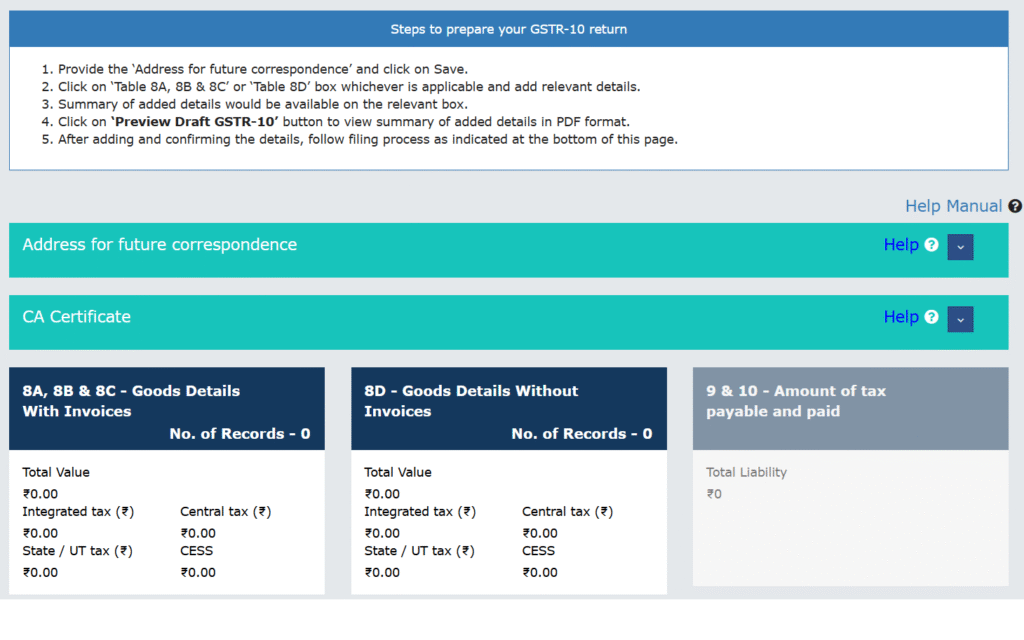Click question mark icon in CA Certificate bar

click(x=932, y=317)
